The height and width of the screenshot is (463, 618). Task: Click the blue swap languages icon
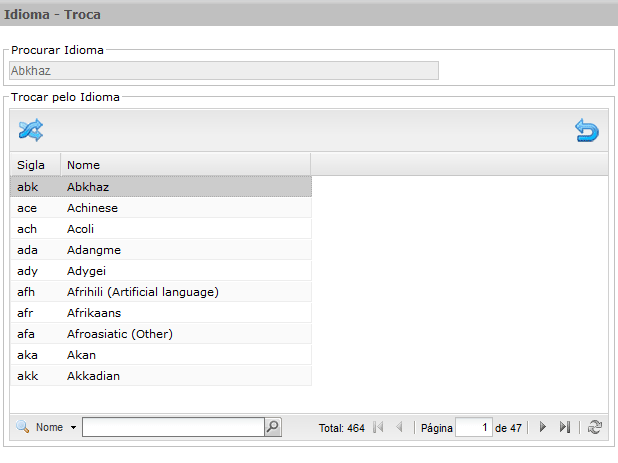point(31,130)
